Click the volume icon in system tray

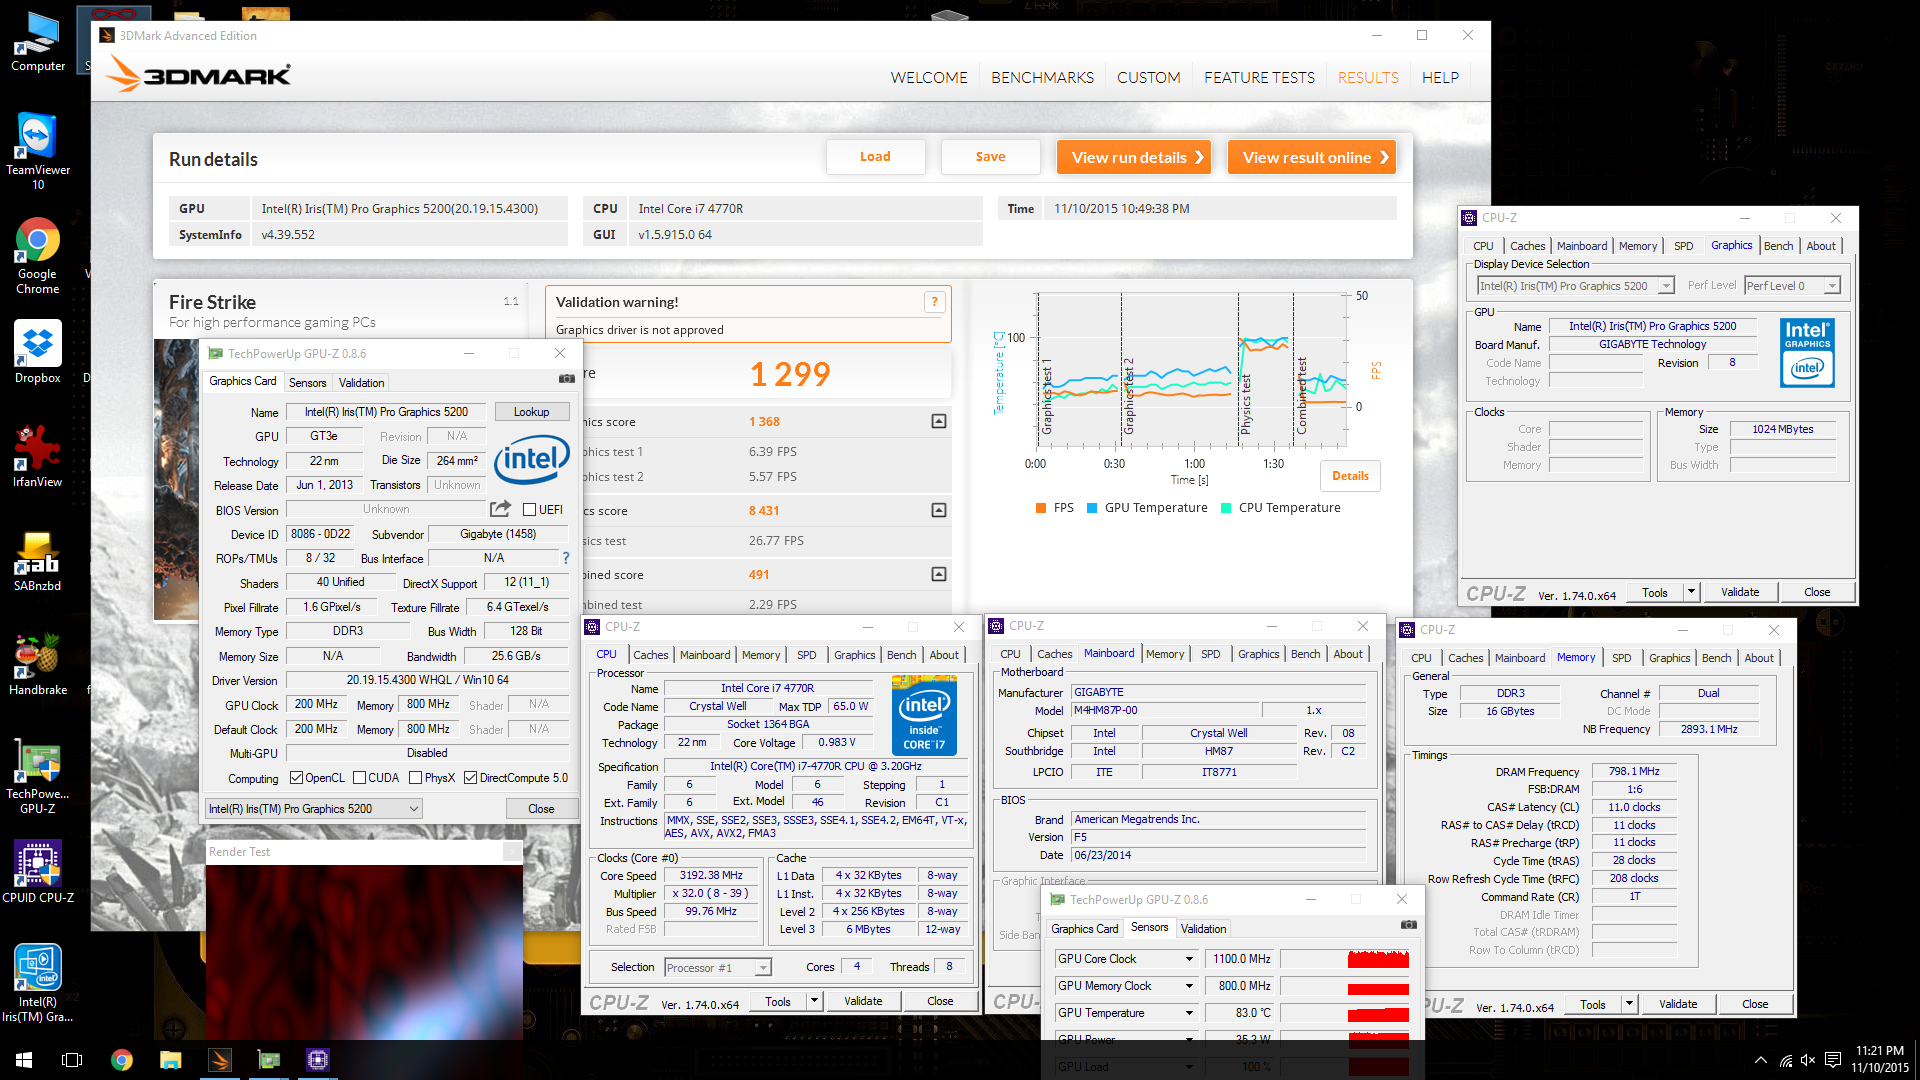[1808, 1060]
